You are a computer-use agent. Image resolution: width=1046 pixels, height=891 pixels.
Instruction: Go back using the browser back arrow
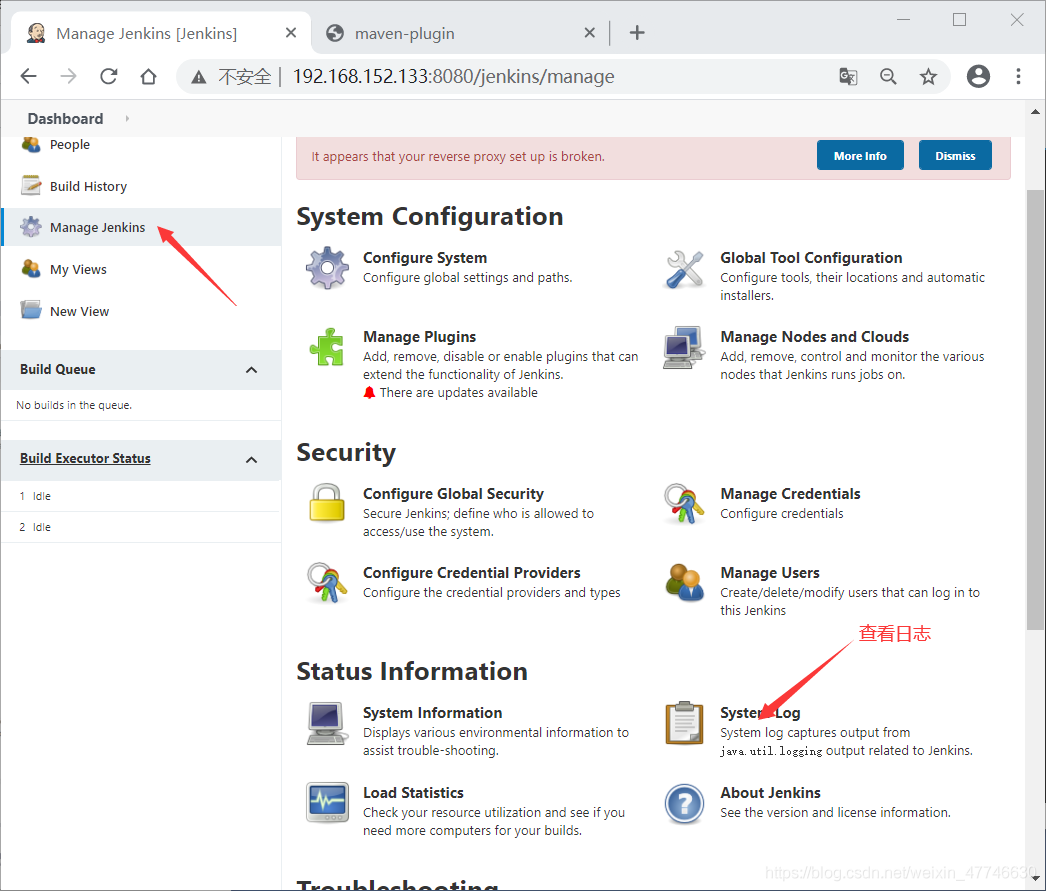pos(29,77)
